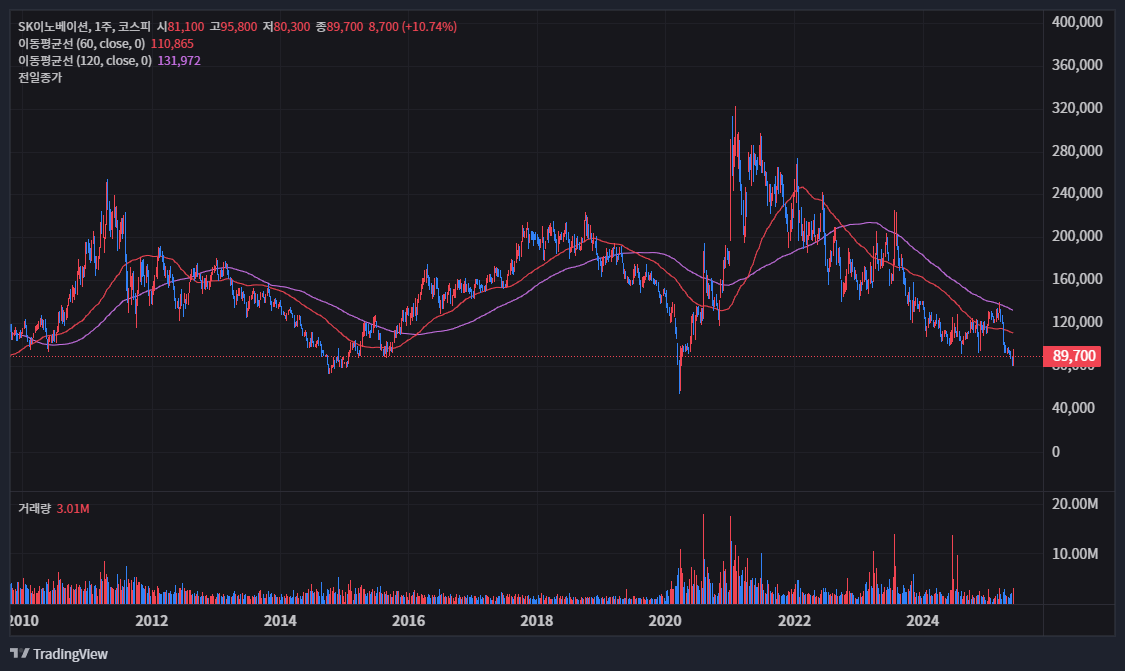
Task: Click the 거래량 volume legend label
Action: [x=34, y=509]
